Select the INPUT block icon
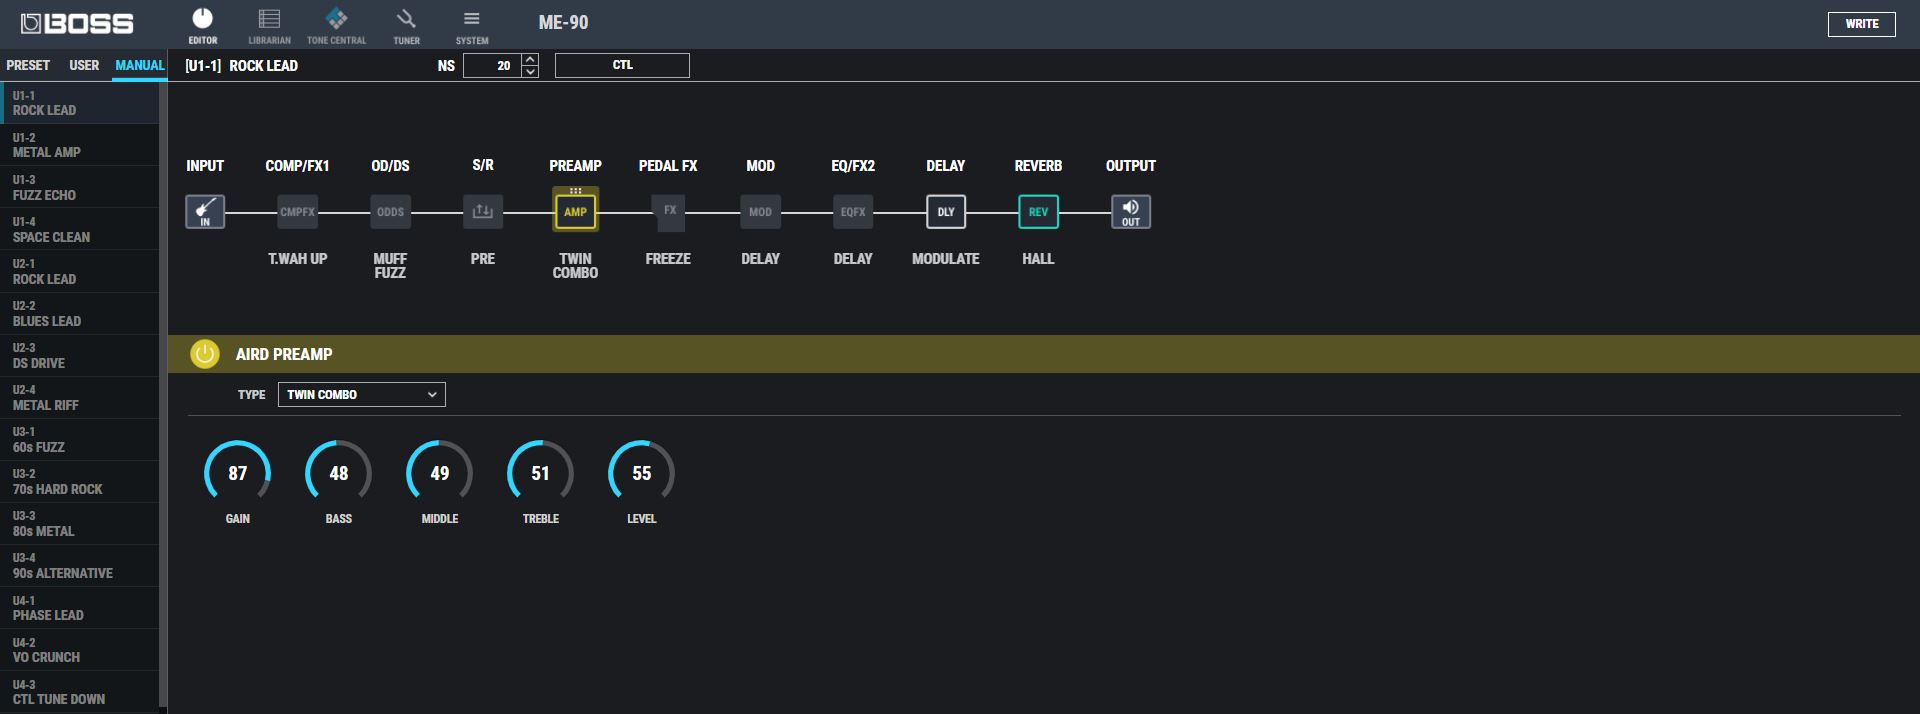 pyautogui.click(x=205, y=212)
